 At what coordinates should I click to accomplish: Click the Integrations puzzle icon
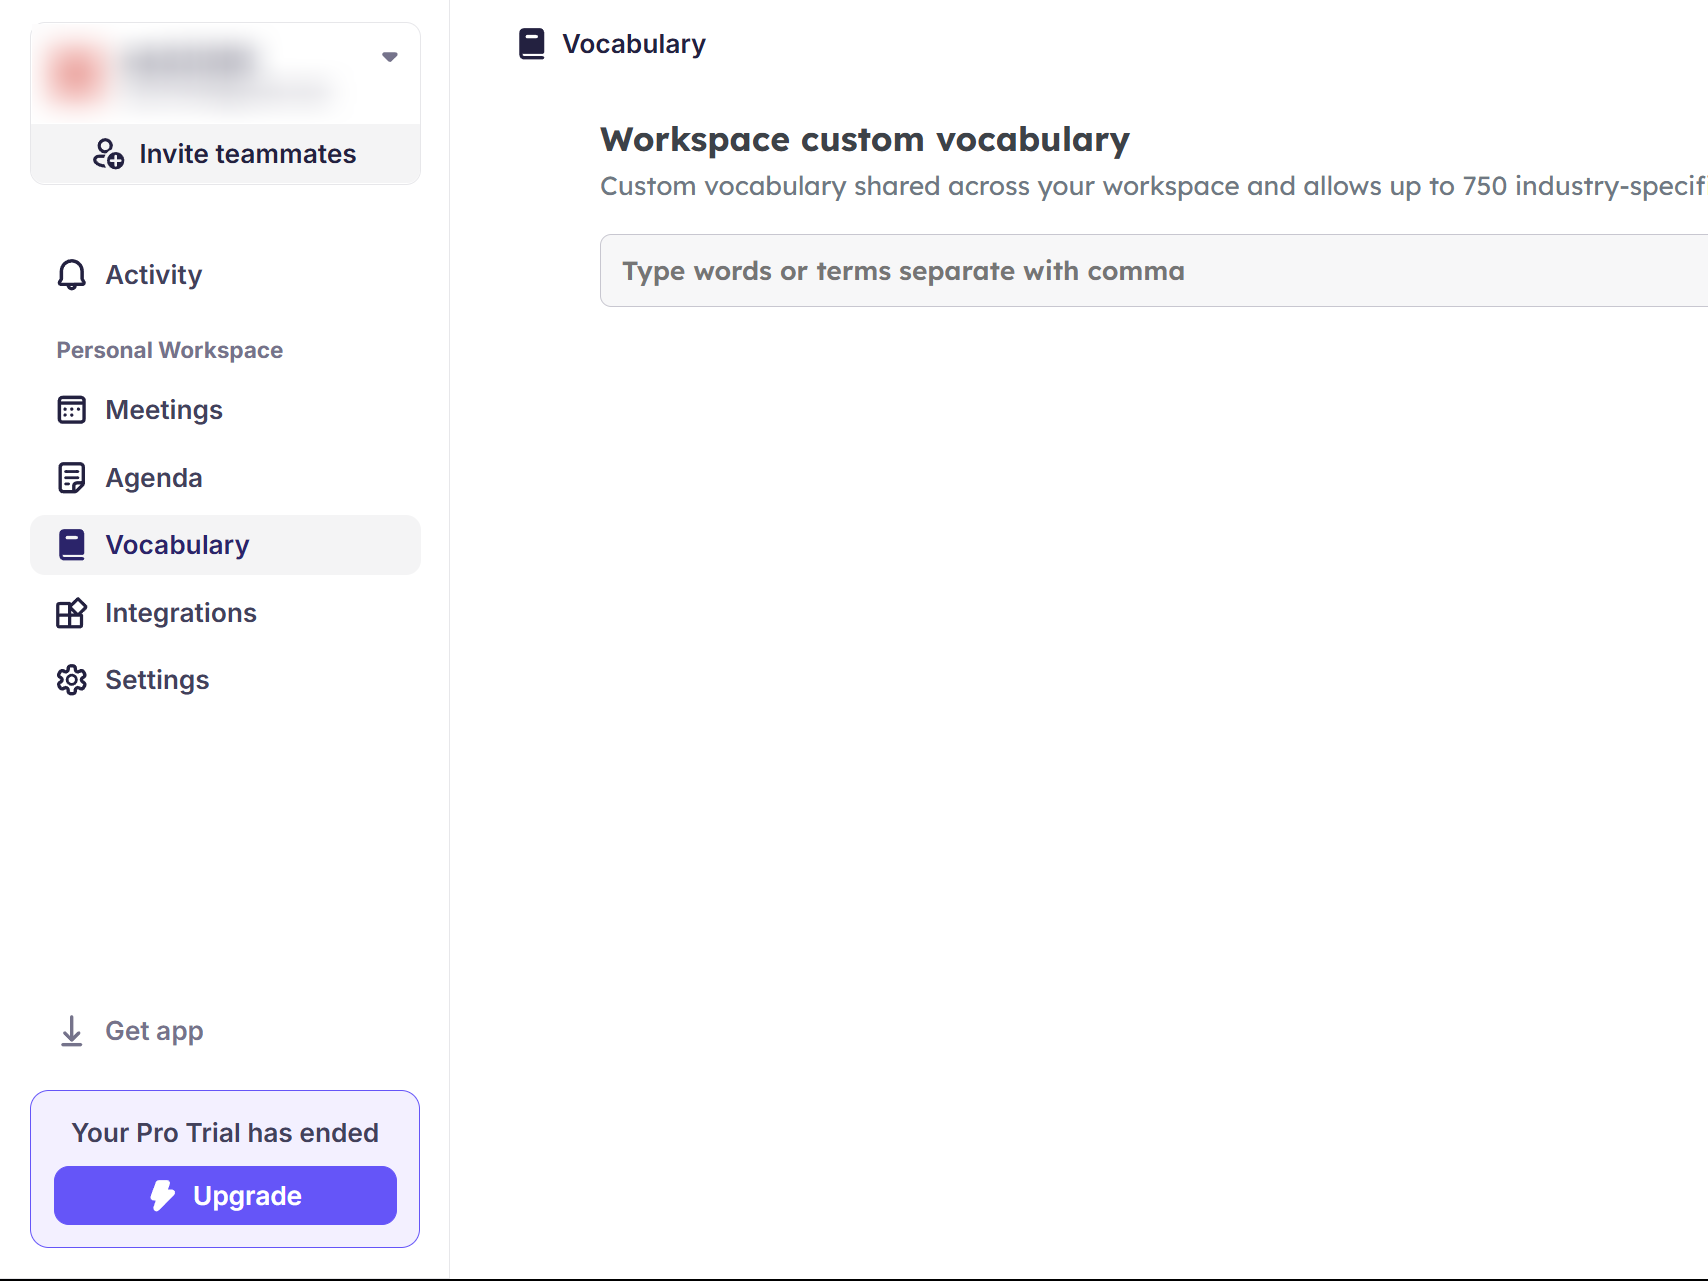72,613
